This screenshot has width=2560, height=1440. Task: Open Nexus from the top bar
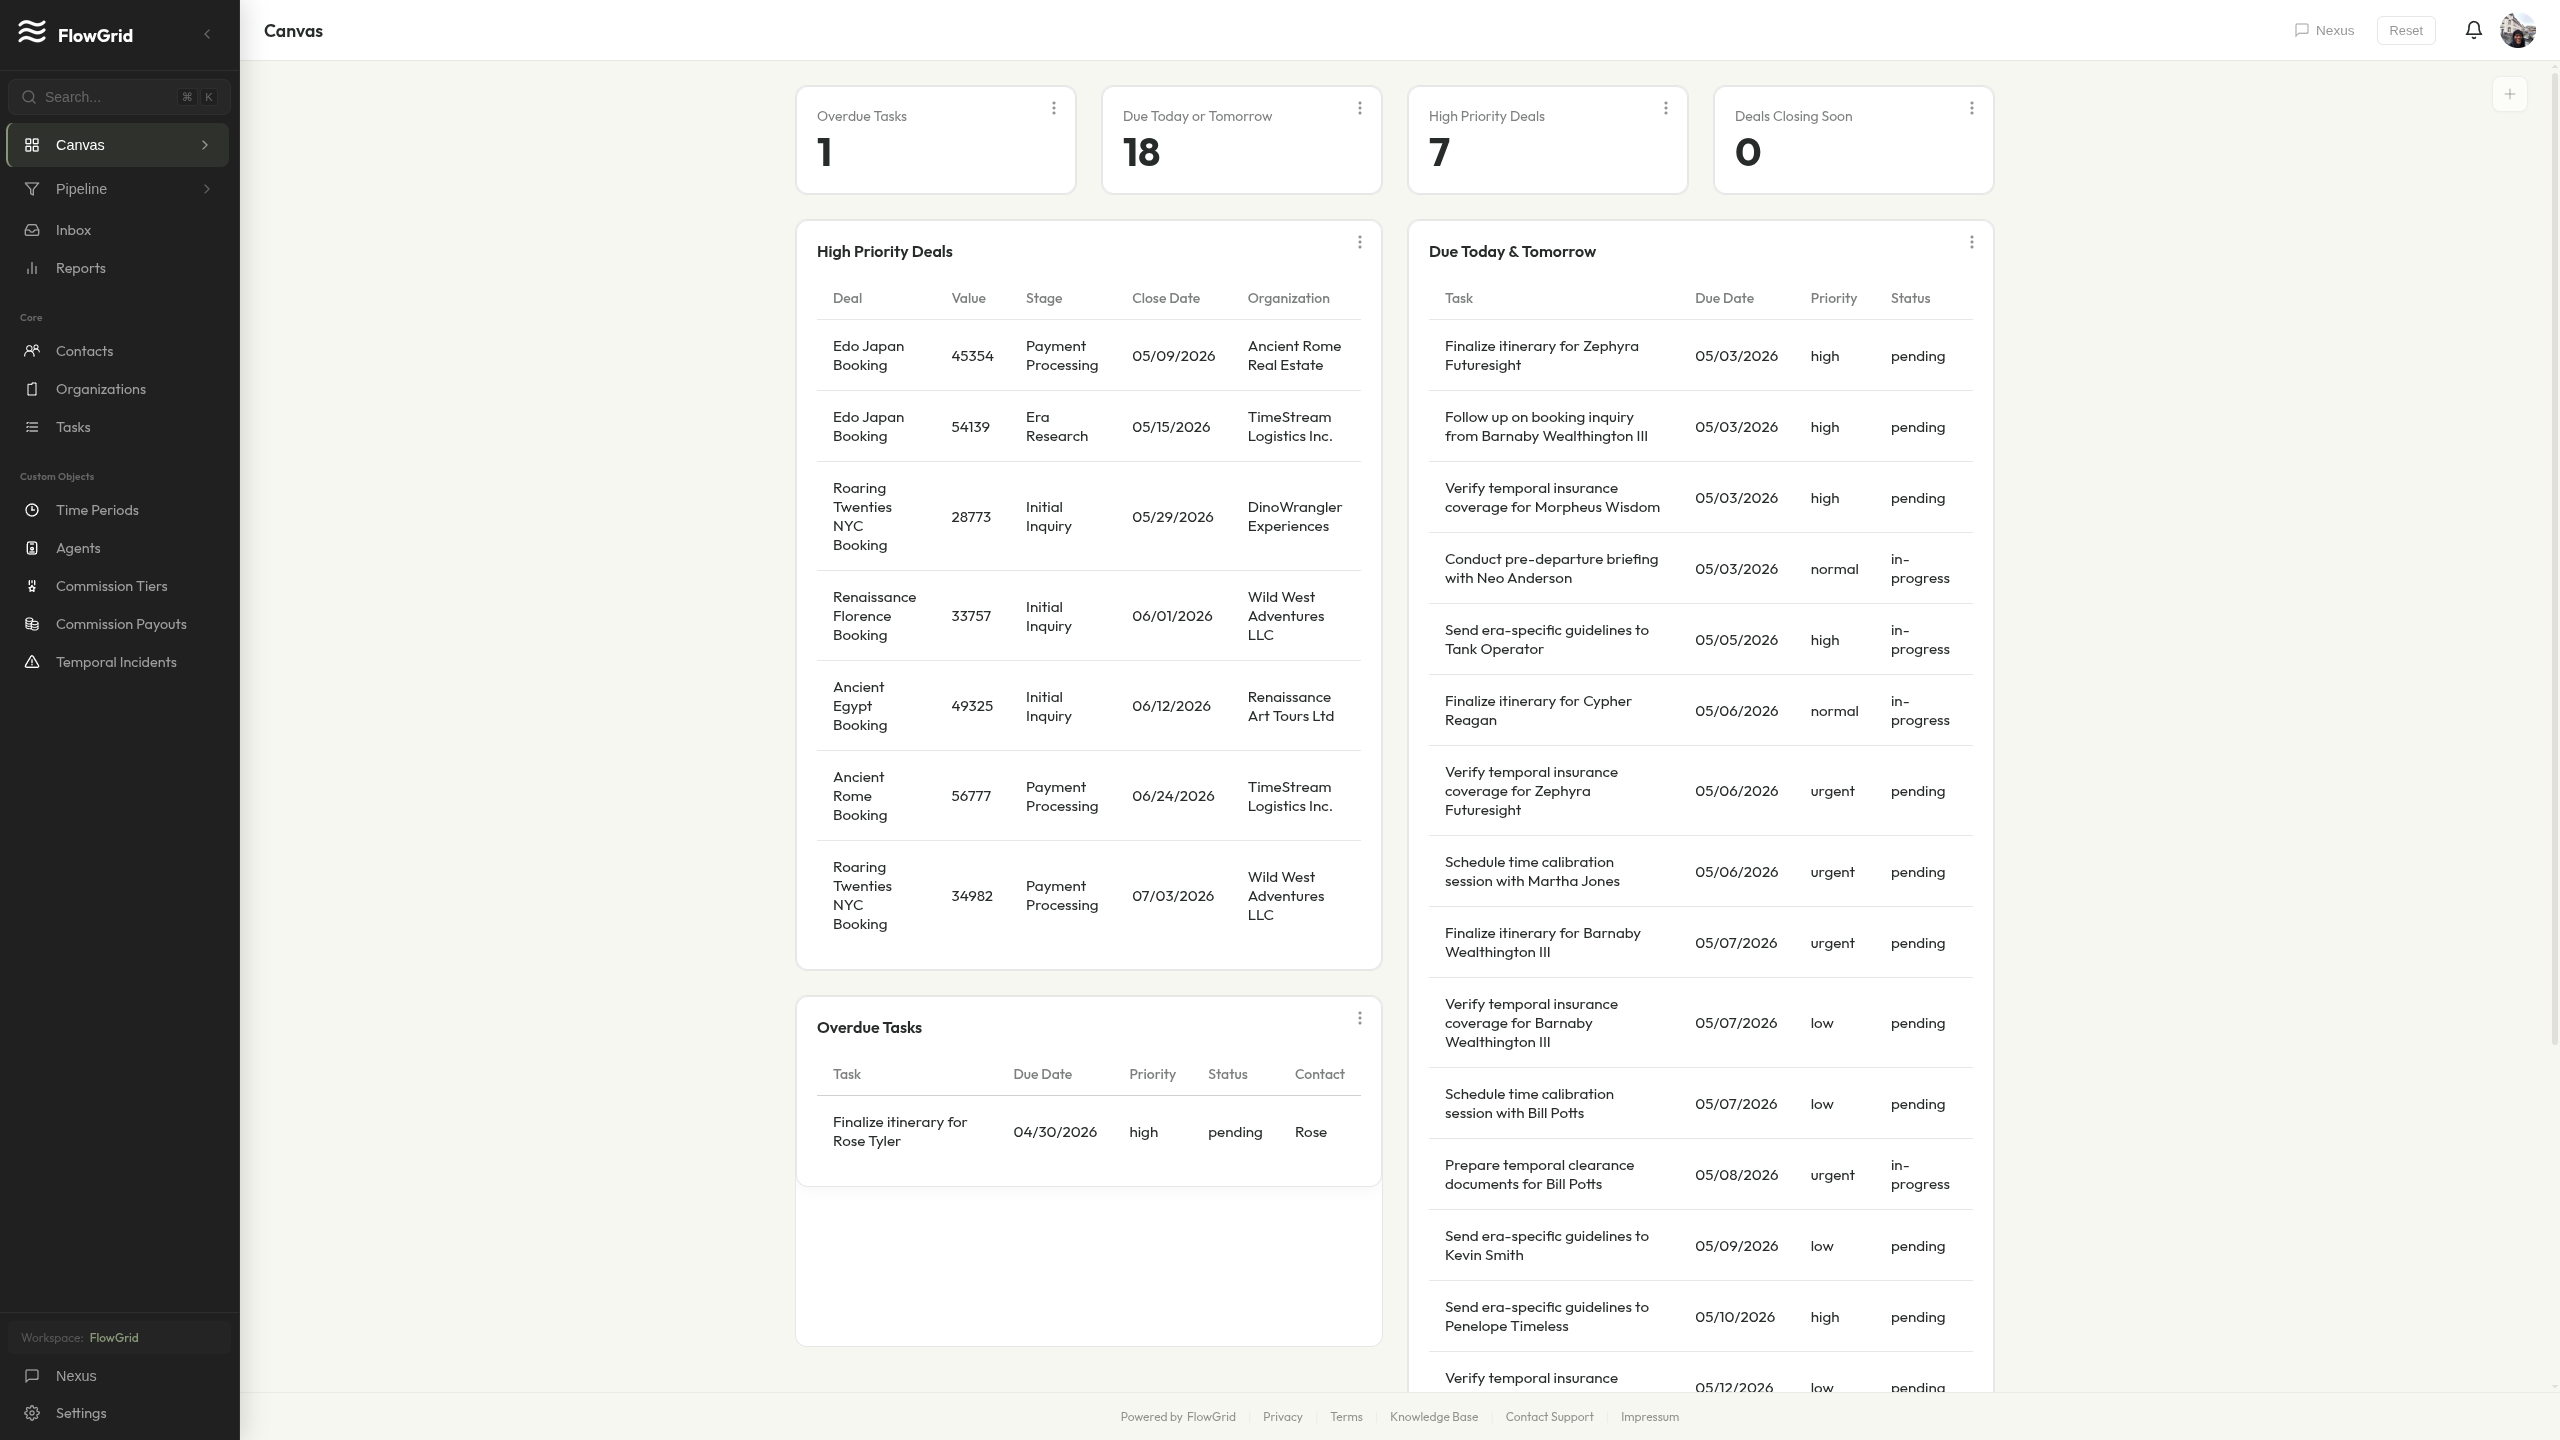pos(2324,30)
